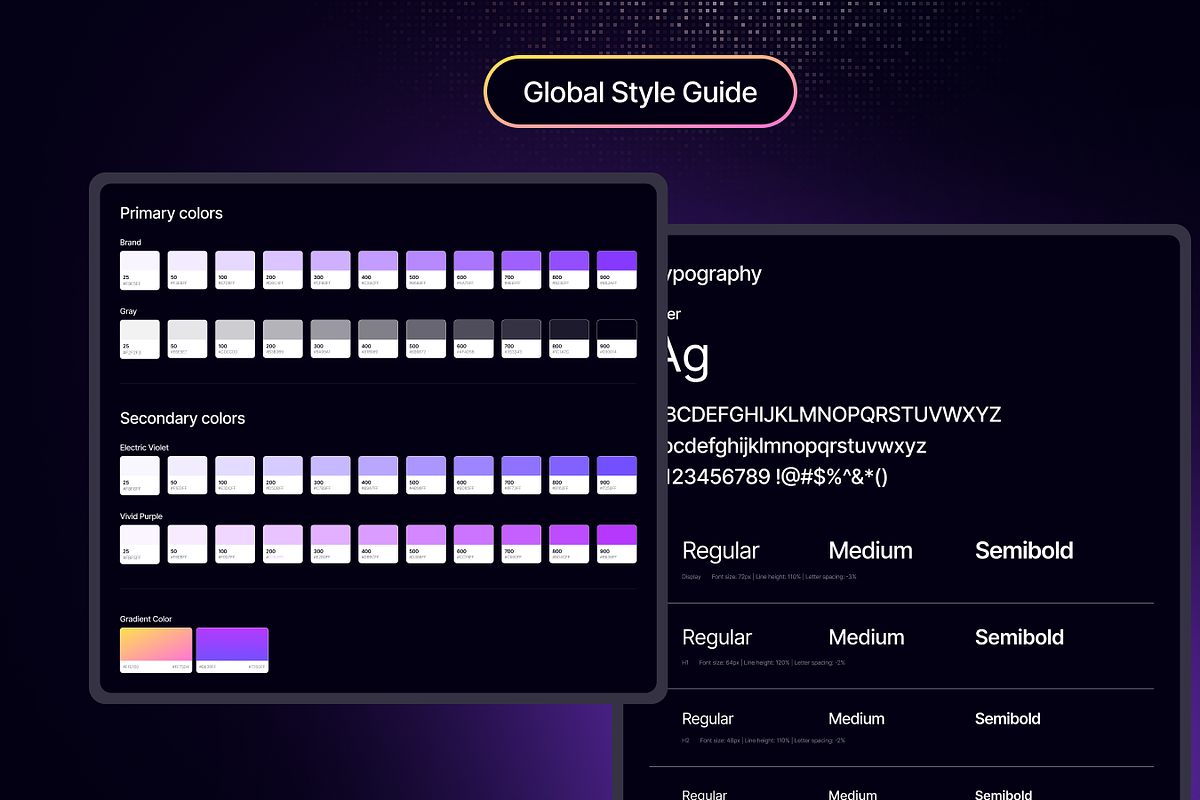1200x800 pixels.
Task: Pick the Vivid Purple 800 swatch
Action: click(570, 544)
